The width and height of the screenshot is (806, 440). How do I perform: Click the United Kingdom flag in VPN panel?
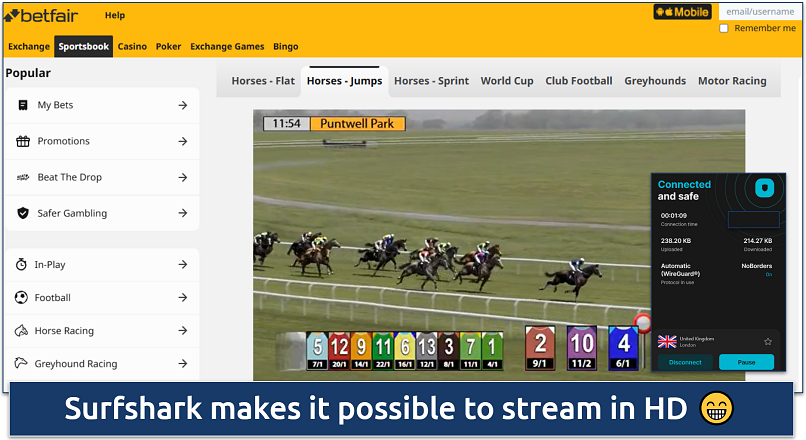pos(667,341)
